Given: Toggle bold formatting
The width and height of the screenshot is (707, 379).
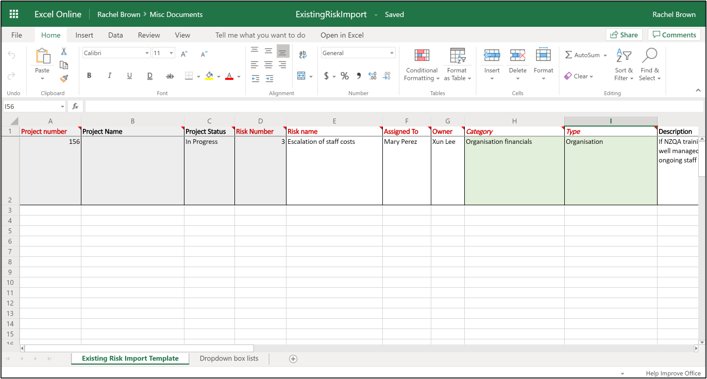Looking at the screenshot, I should click(89, 76).
